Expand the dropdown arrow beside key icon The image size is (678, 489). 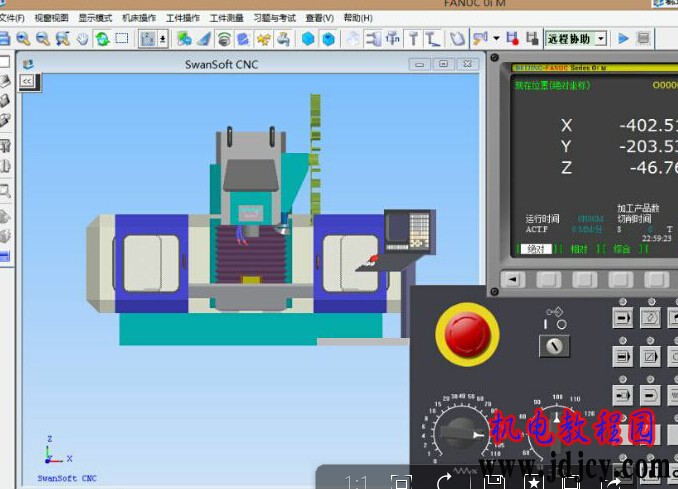(x=496, y=38)
